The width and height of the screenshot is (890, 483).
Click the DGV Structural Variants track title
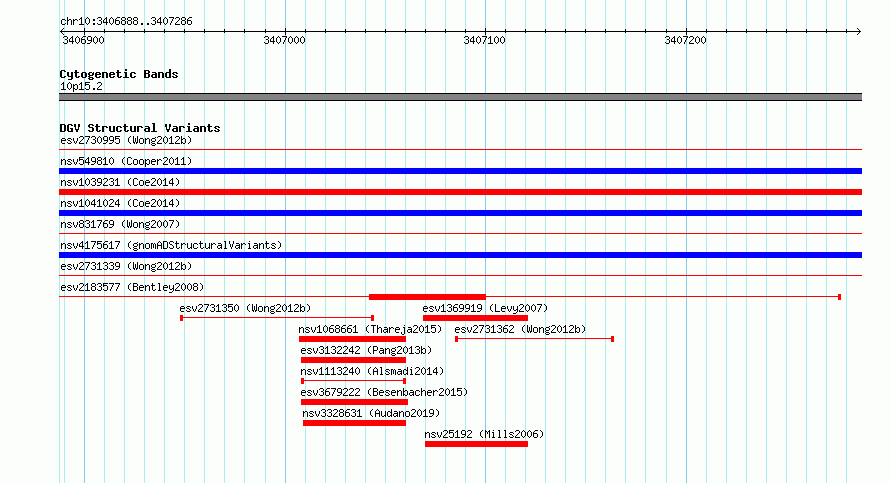[x=140, y=128]
